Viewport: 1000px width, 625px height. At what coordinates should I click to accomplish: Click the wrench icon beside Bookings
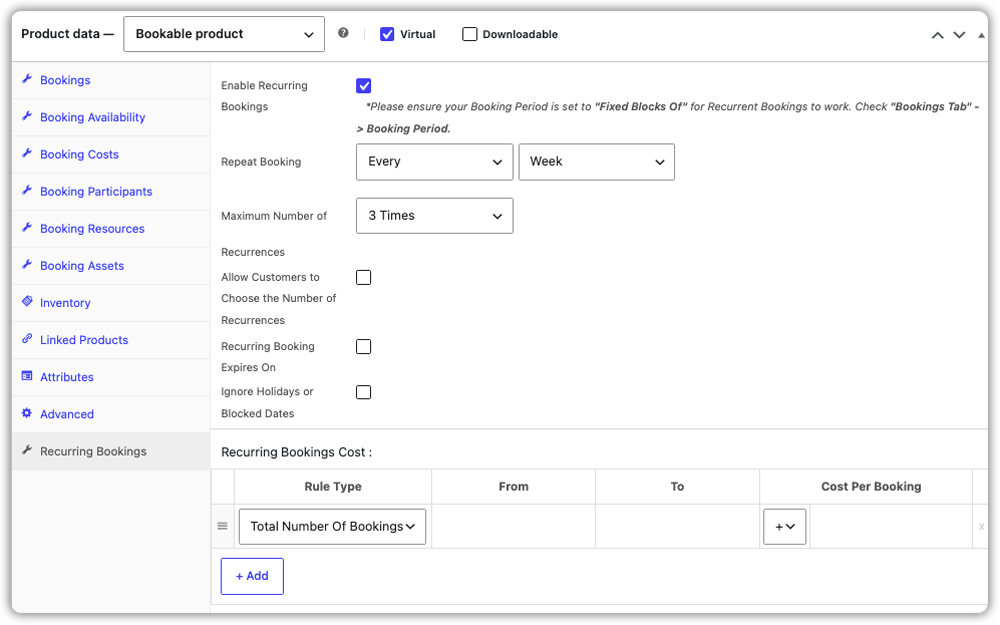coord(27,79)
